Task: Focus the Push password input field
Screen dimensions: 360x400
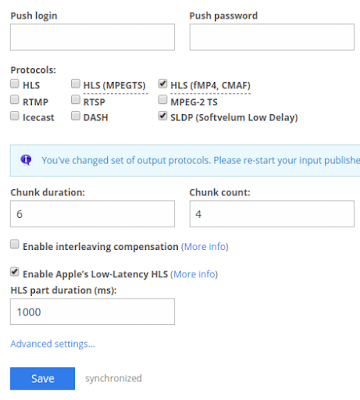Action: [272, 37]
